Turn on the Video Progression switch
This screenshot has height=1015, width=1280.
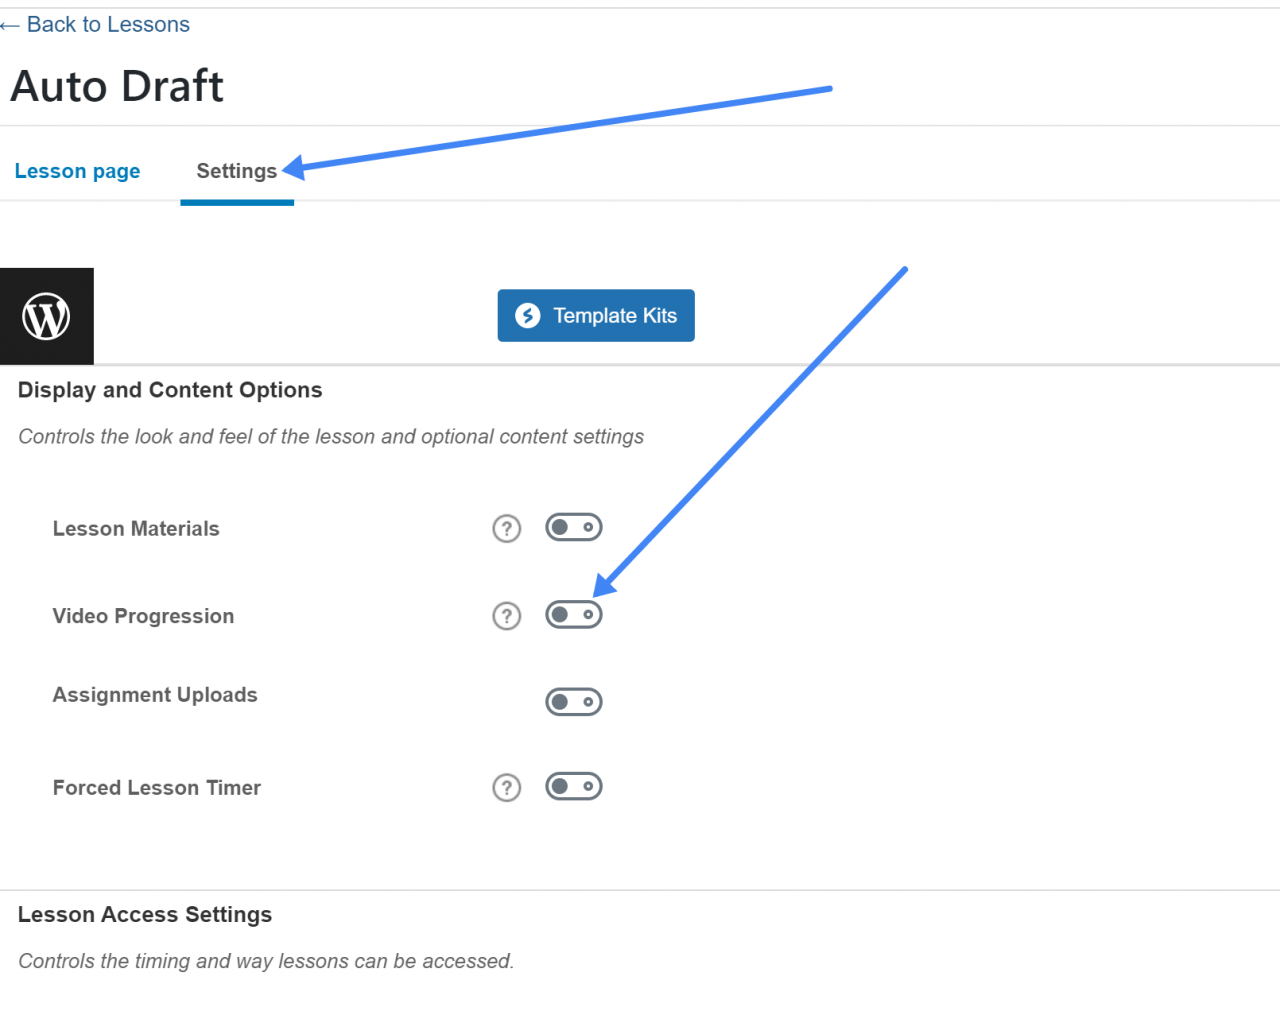click(573, 614)
